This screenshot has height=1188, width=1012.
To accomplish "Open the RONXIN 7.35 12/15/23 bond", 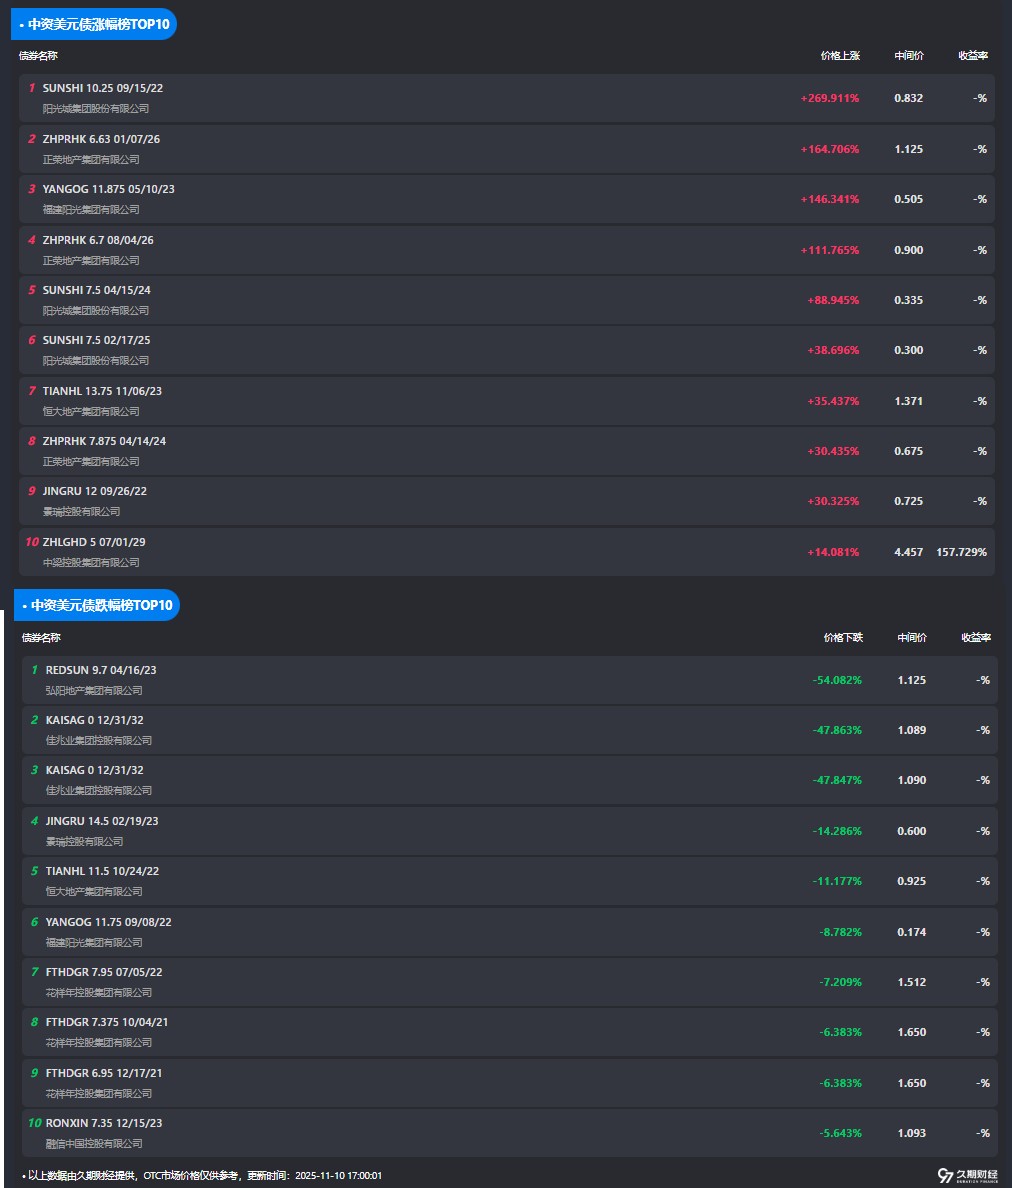I will pyautogui.click(x=104, y=1123).
